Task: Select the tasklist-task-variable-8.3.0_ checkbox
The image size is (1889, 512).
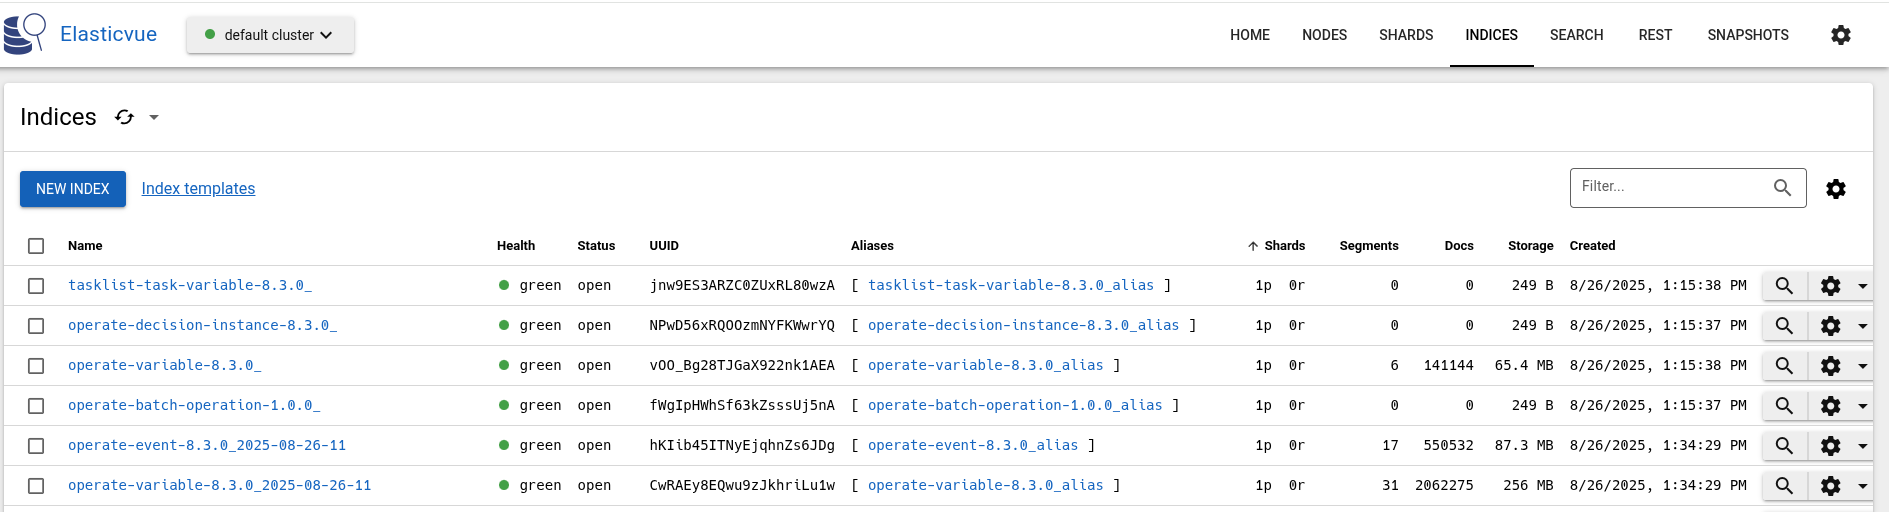Action: [36, 286]
